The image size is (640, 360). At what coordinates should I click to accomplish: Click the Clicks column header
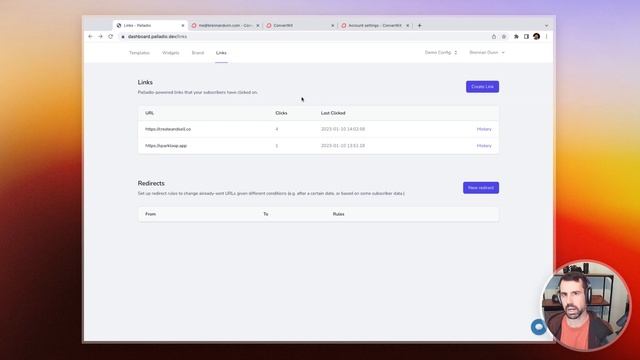pos(281,113)
